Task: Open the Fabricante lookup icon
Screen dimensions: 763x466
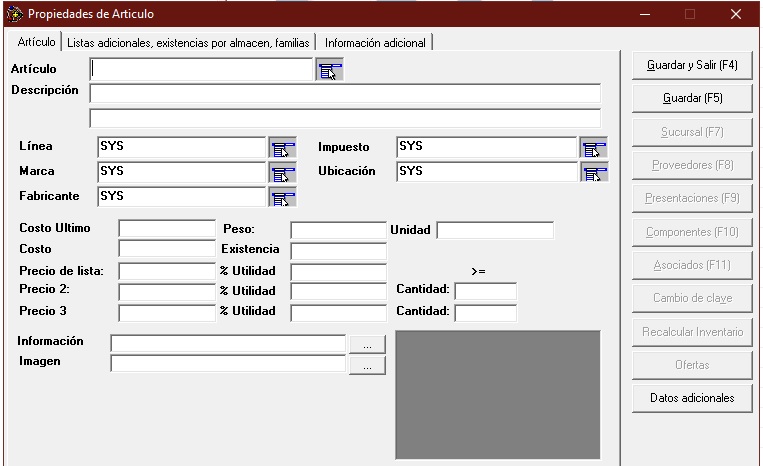Action: [282, 197]
